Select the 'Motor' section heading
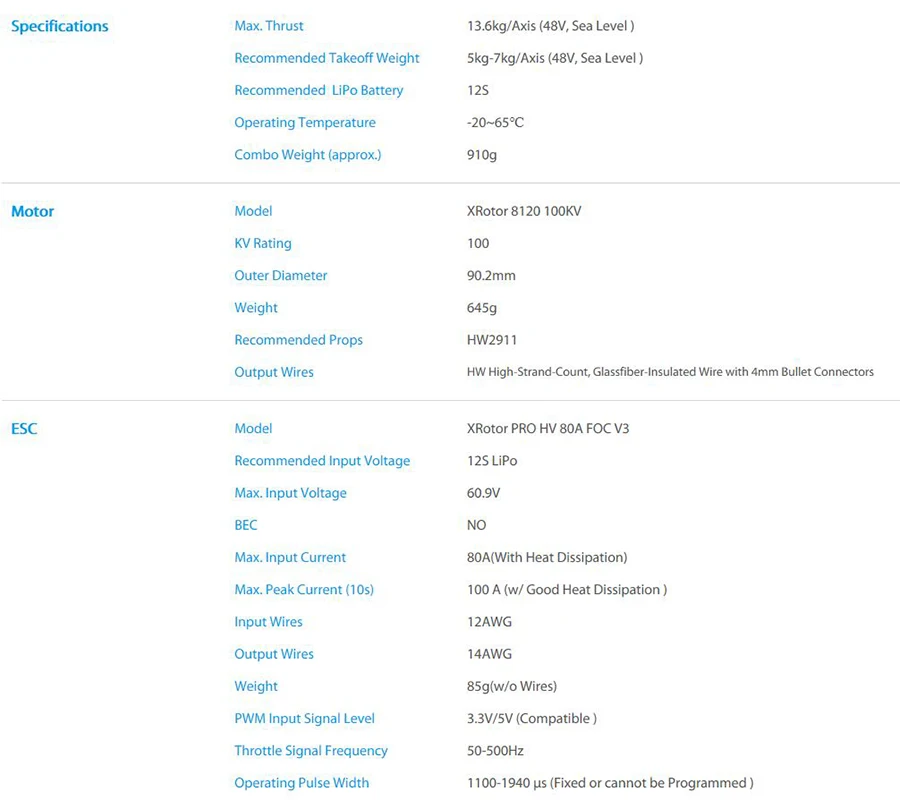This screenshot has height=800, width=900. 33,211
